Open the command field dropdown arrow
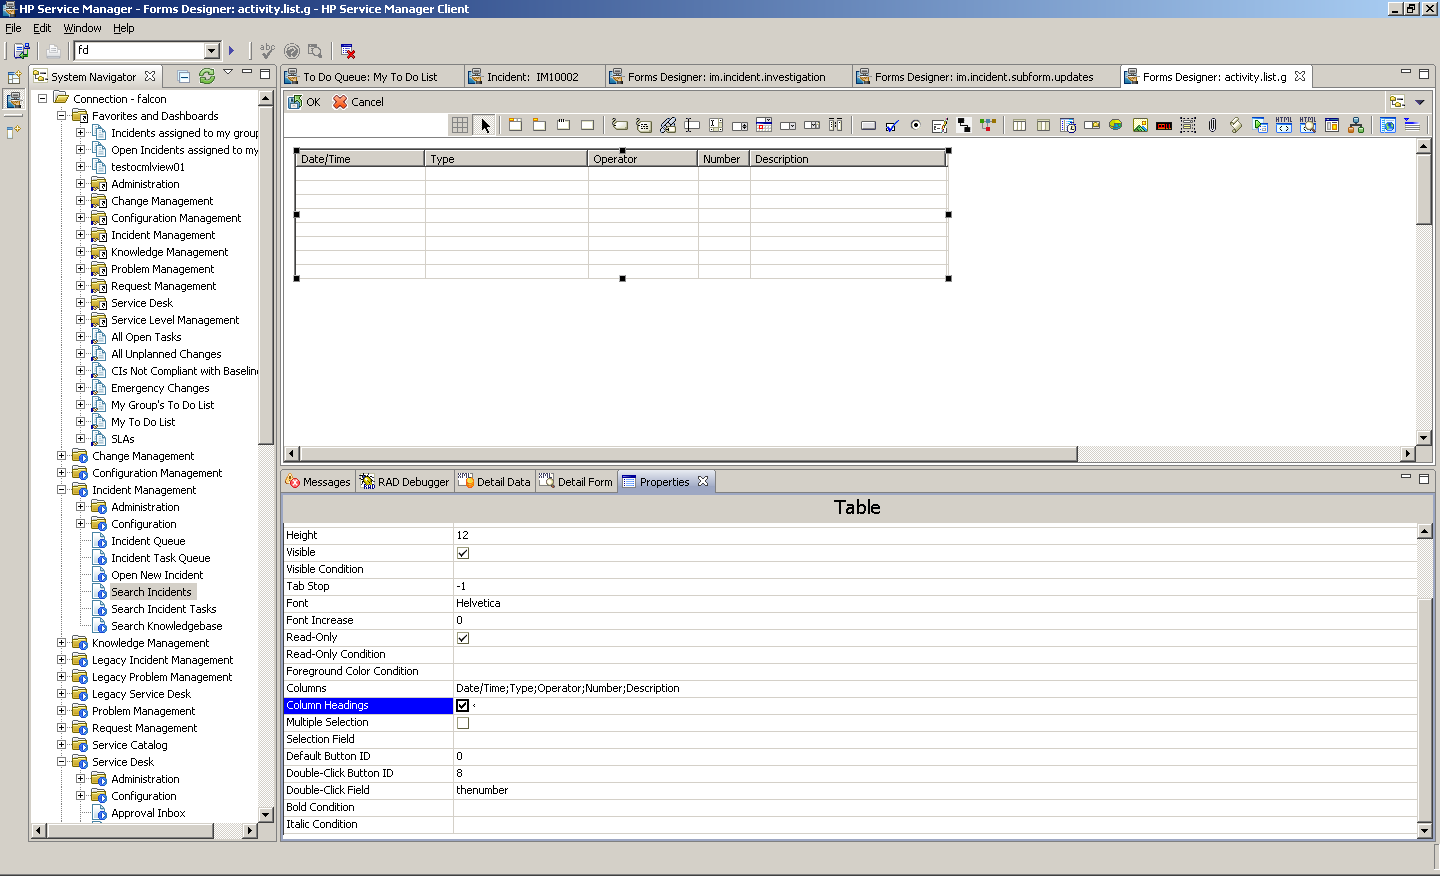Viewport: 1440px width, 876px height. (x=212, y=50)
